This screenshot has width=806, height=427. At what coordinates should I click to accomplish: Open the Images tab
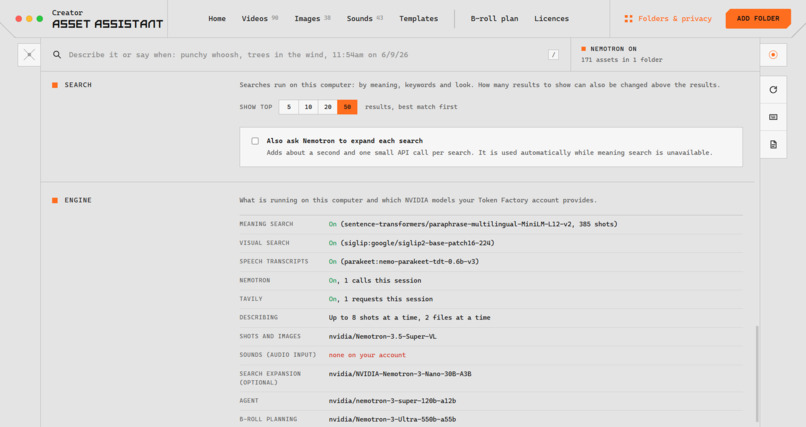pyautogui.click(x=312, y=18)
